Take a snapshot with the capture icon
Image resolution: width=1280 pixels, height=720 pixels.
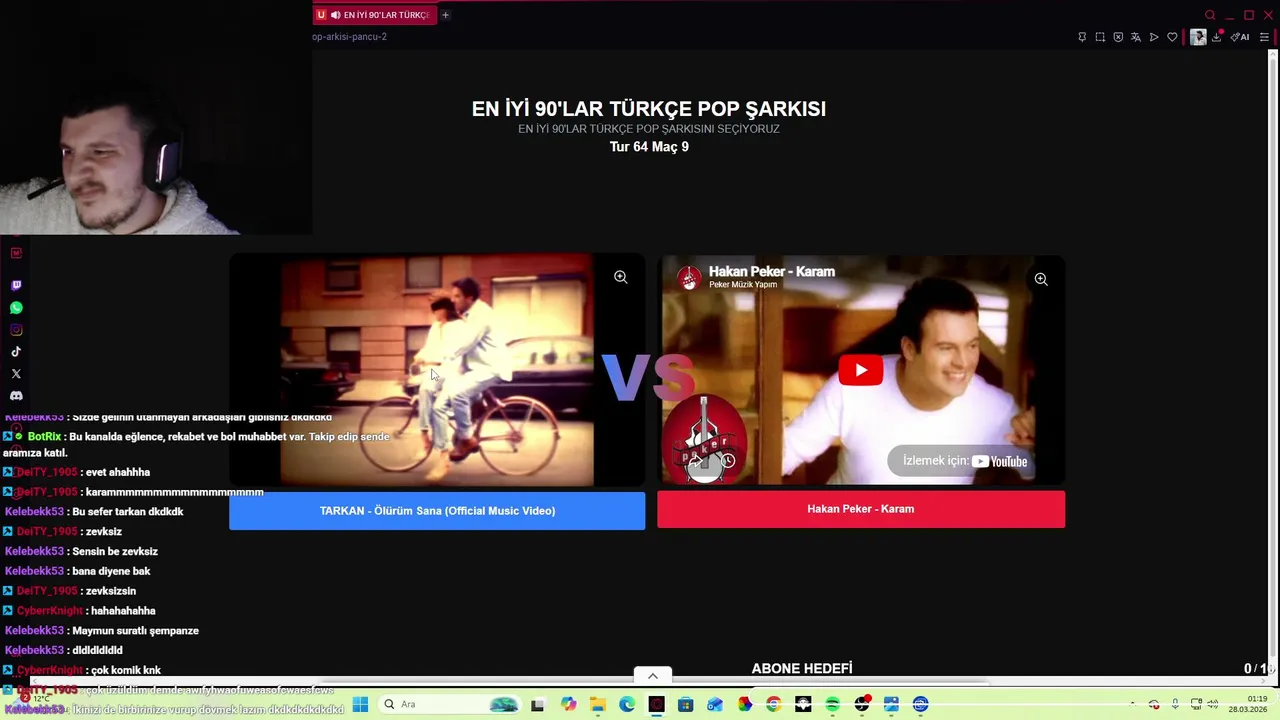click(x=1100, y=37)
